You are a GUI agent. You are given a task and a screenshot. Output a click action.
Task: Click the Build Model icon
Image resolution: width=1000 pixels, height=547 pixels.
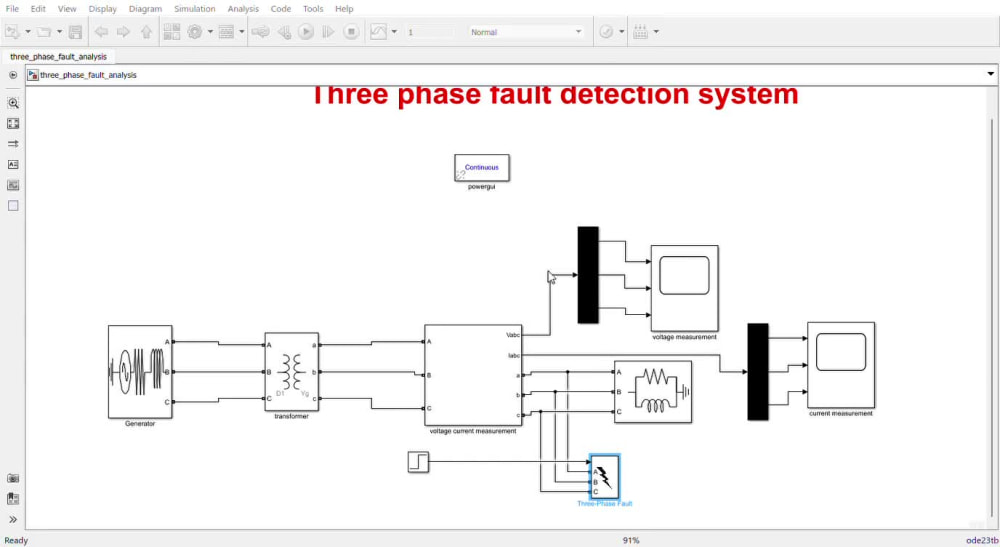click(x=641, y=32)
